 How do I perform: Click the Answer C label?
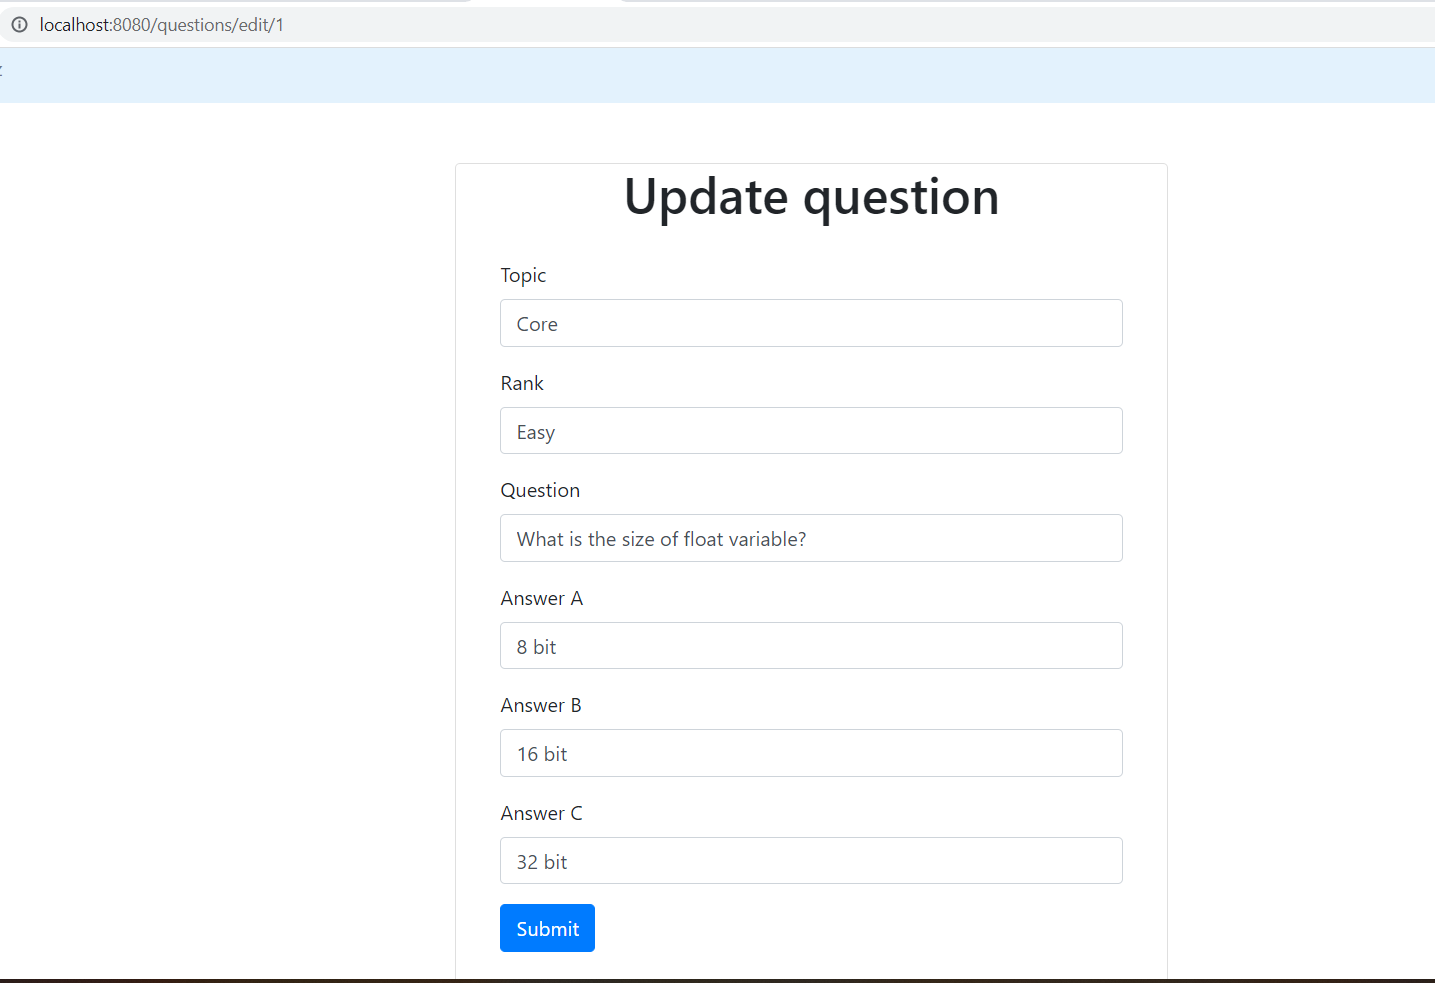point(541,813)
